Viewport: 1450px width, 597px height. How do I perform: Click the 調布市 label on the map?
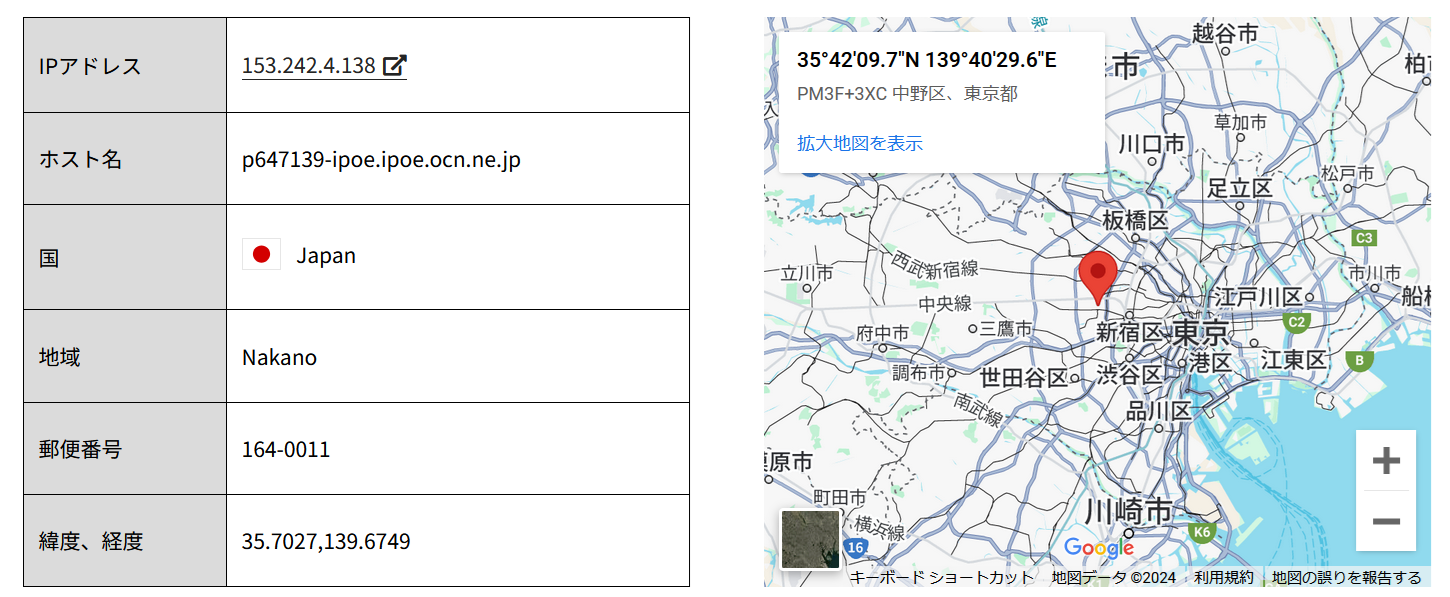(918, 372)
